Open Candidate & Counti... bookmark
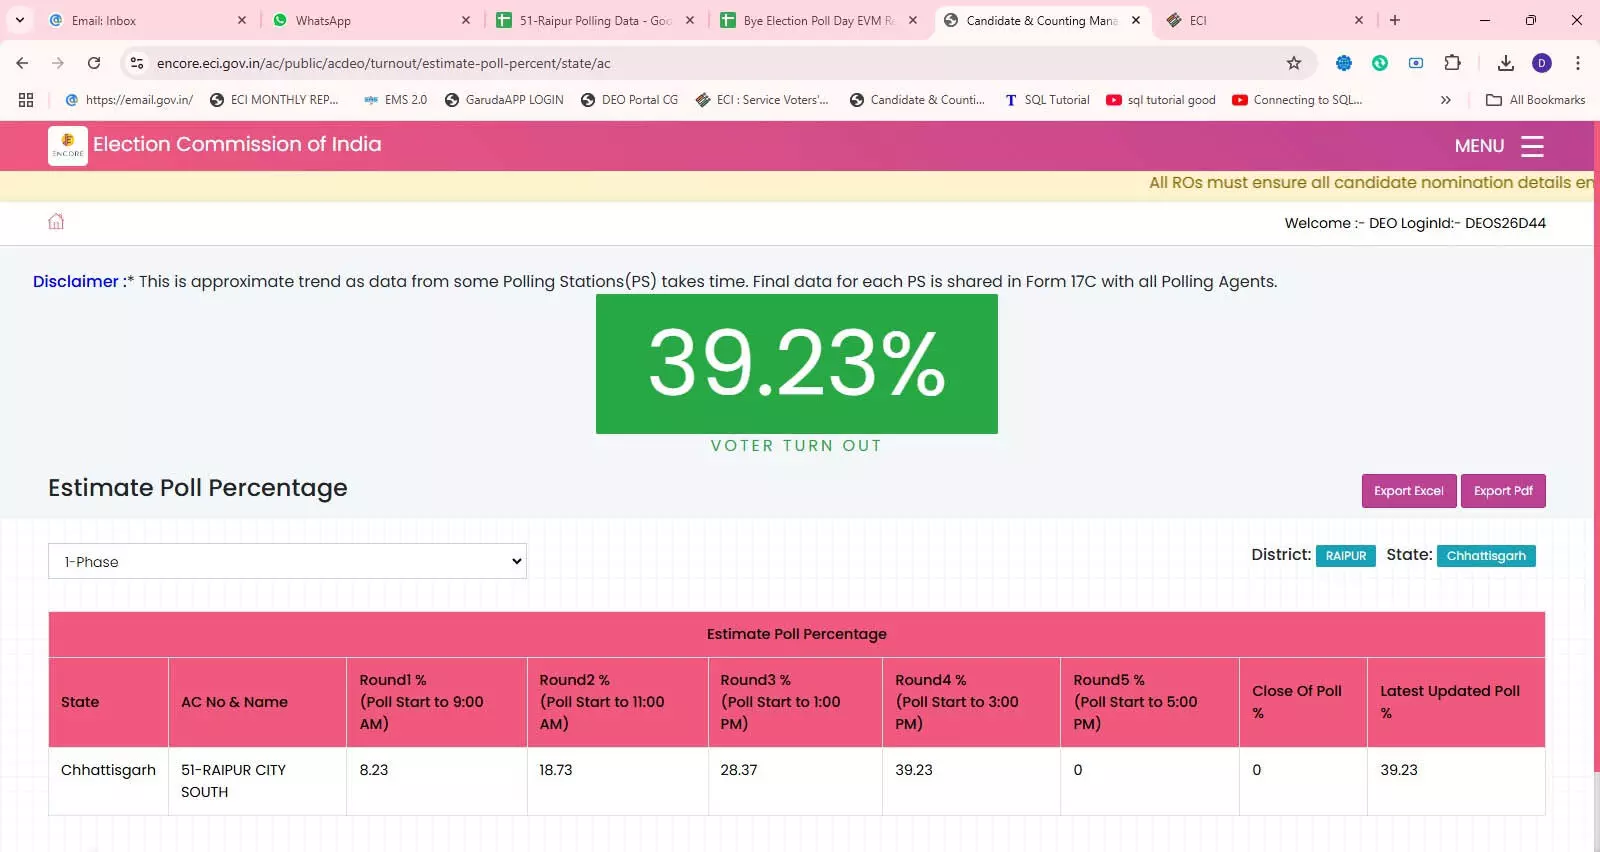This screenshot has width=1600, height=852. coord(917,100)
